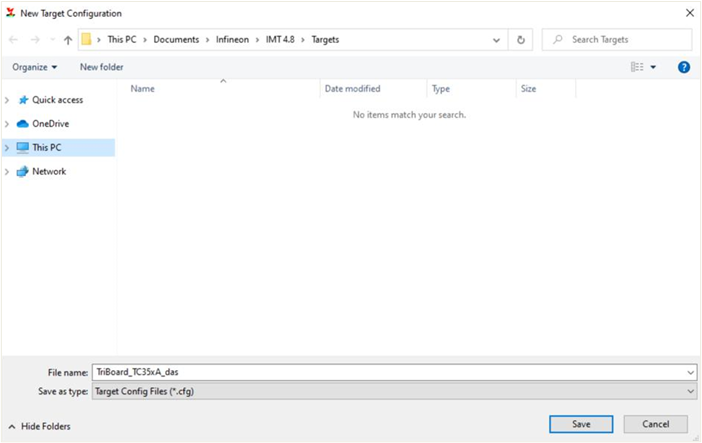
Task: Select the Network item in the sidebar
Action: point(48,171)
